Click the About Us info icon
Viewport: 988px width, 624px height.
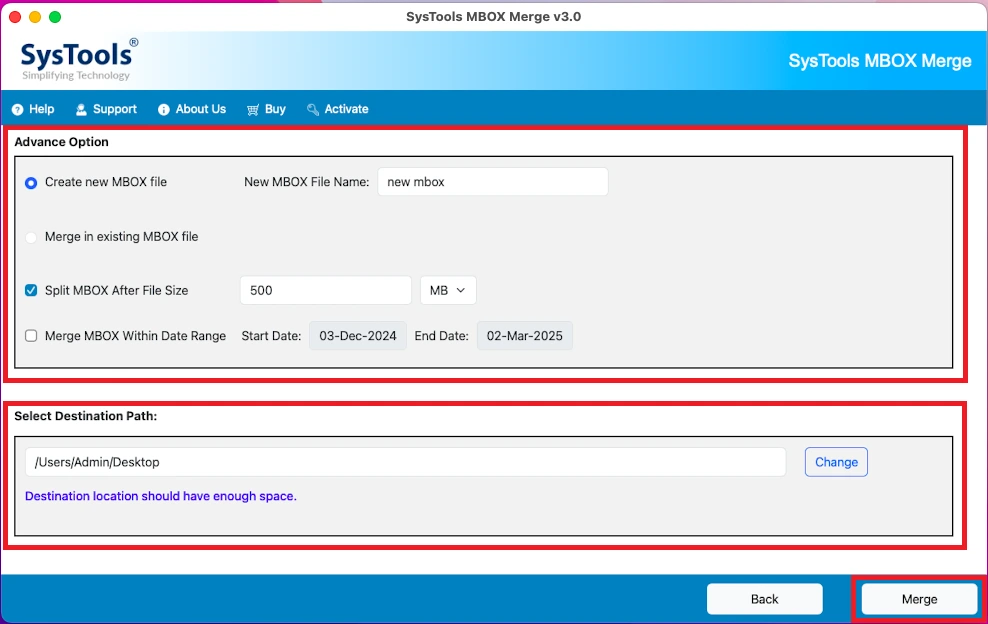(164, 110)
